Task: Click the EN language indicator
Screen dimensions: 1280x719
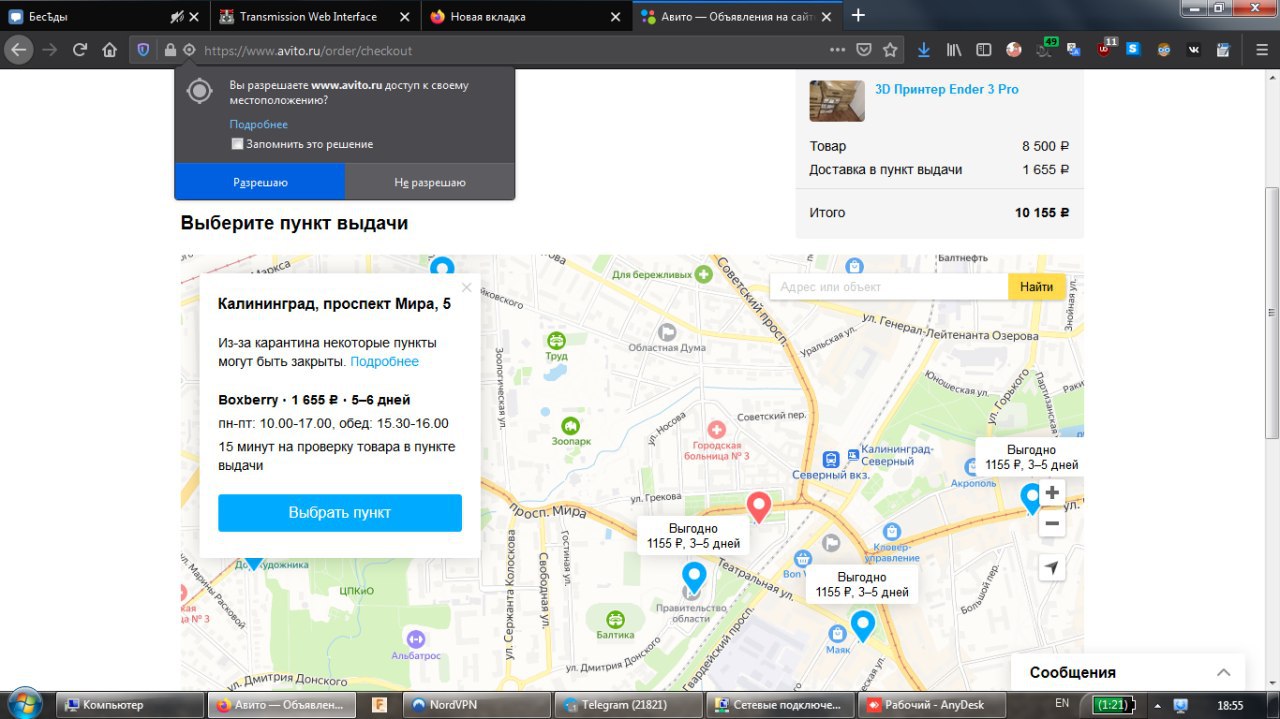Action: click(1062, 704)
